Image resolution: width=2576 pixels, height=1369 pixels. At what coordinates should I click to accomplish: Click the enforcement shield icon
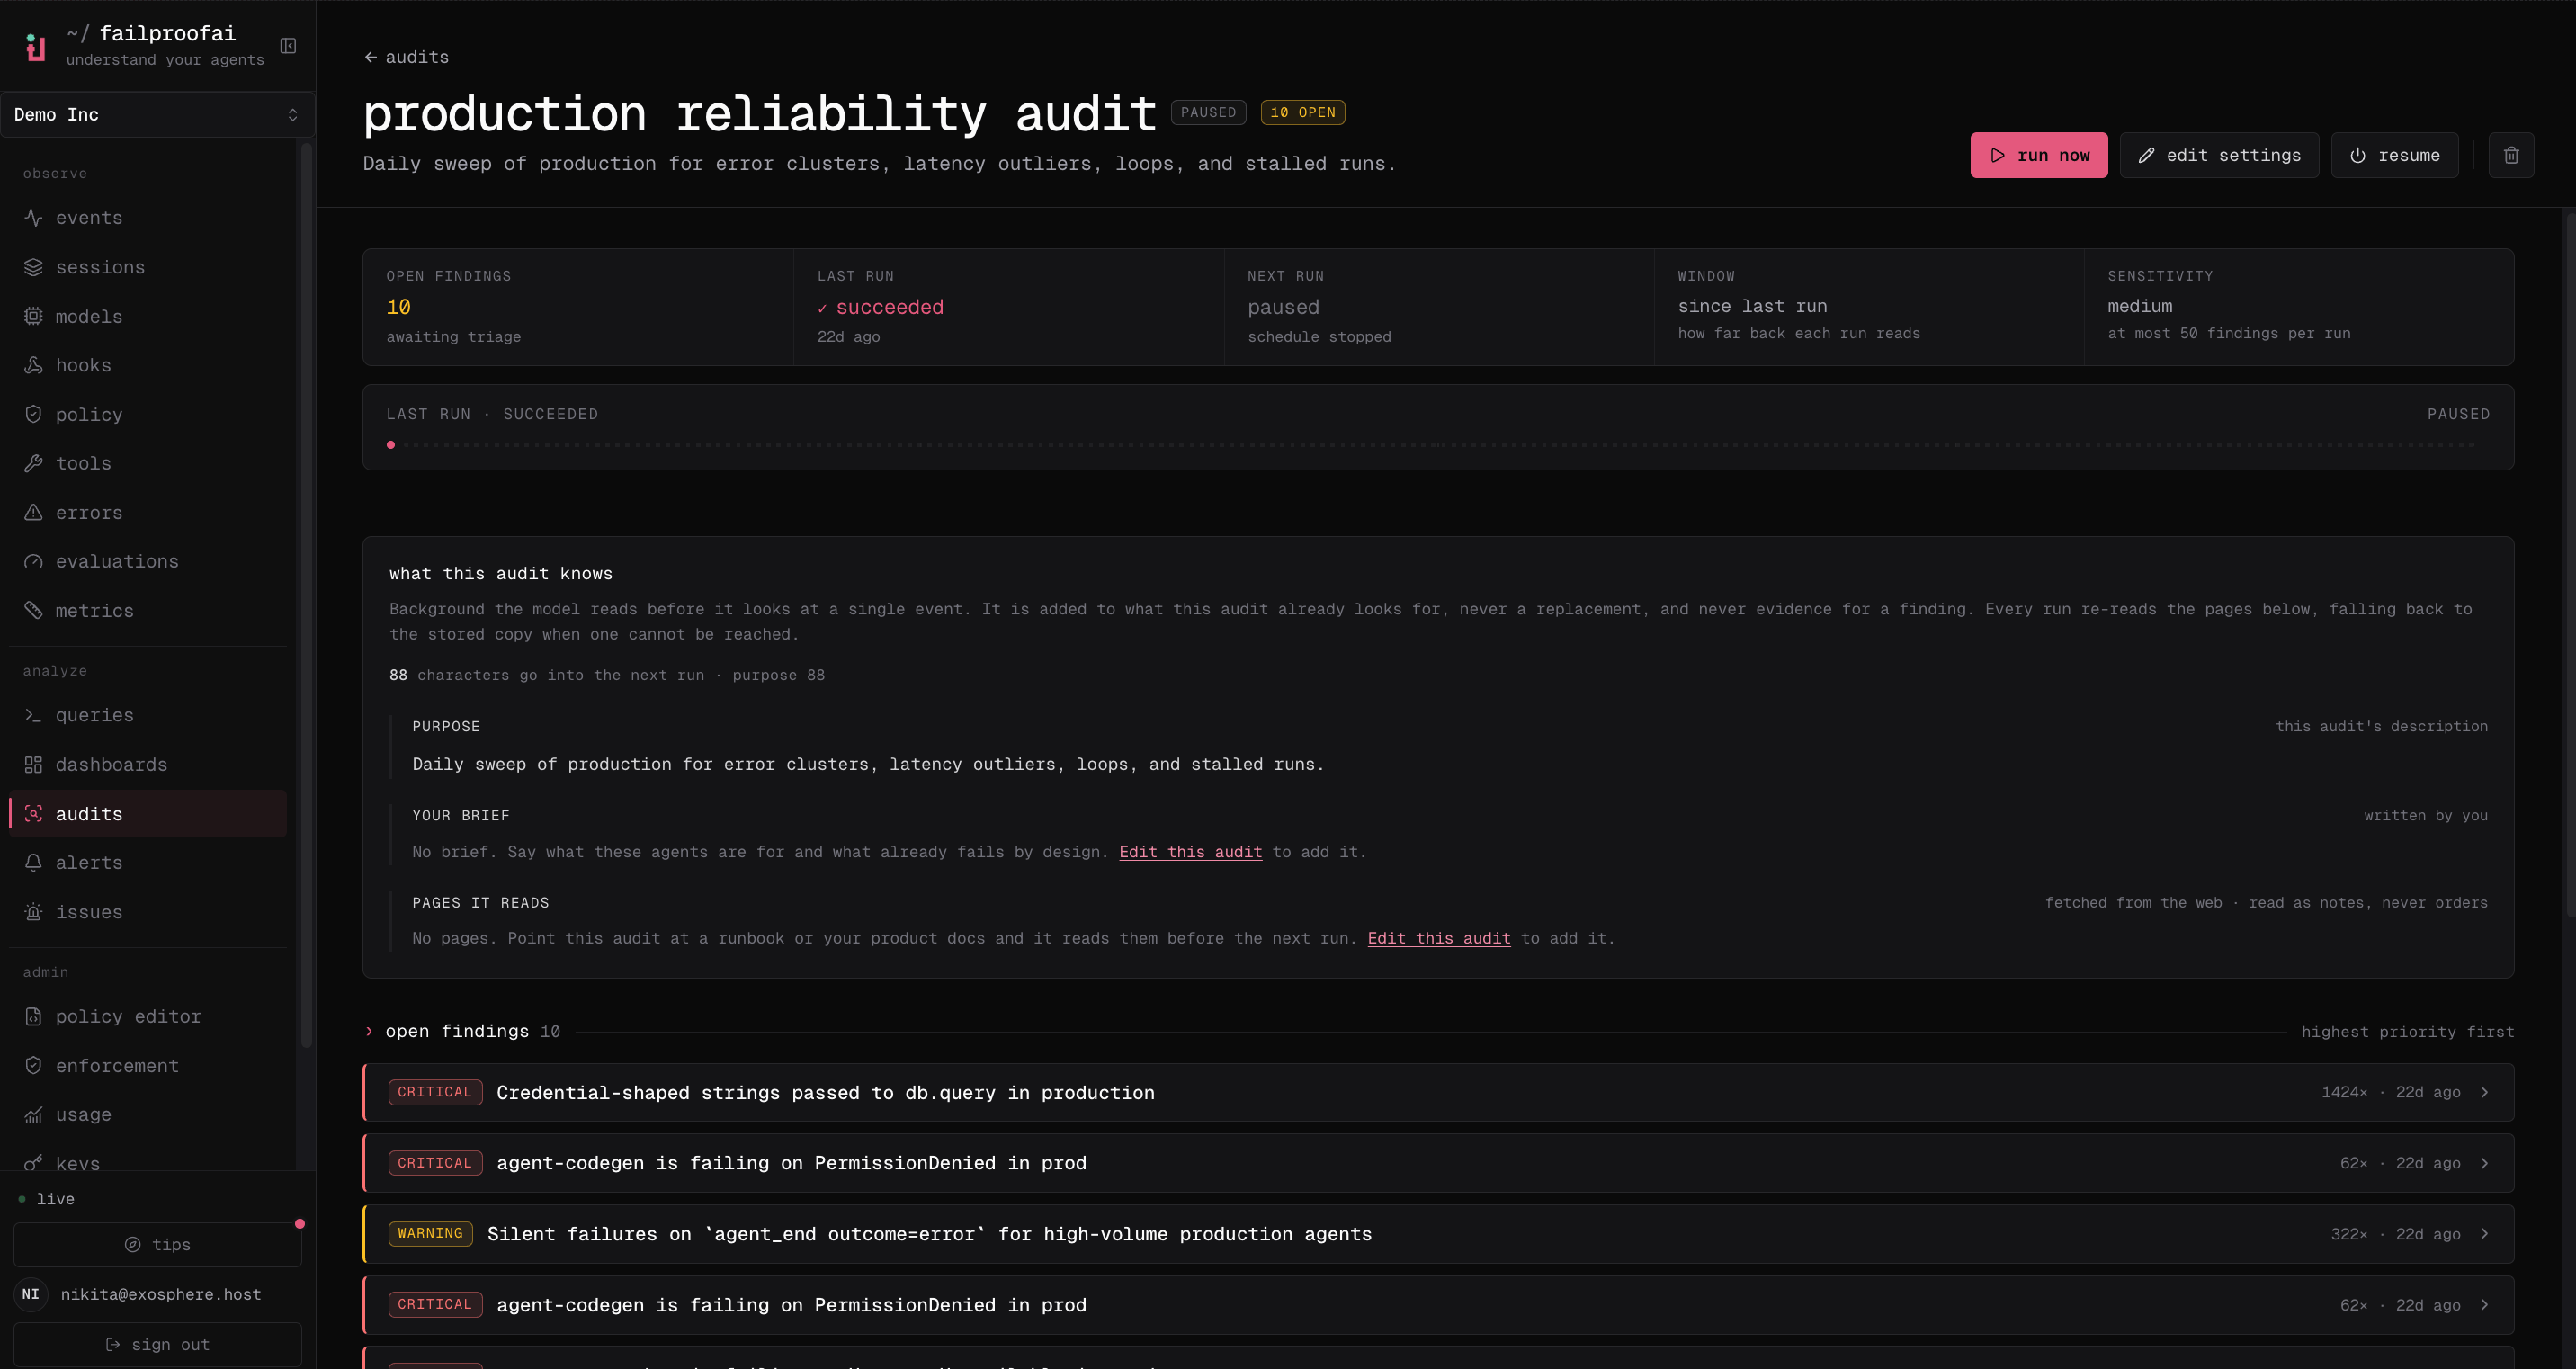pyautogui.click(x=33, y=1066)
